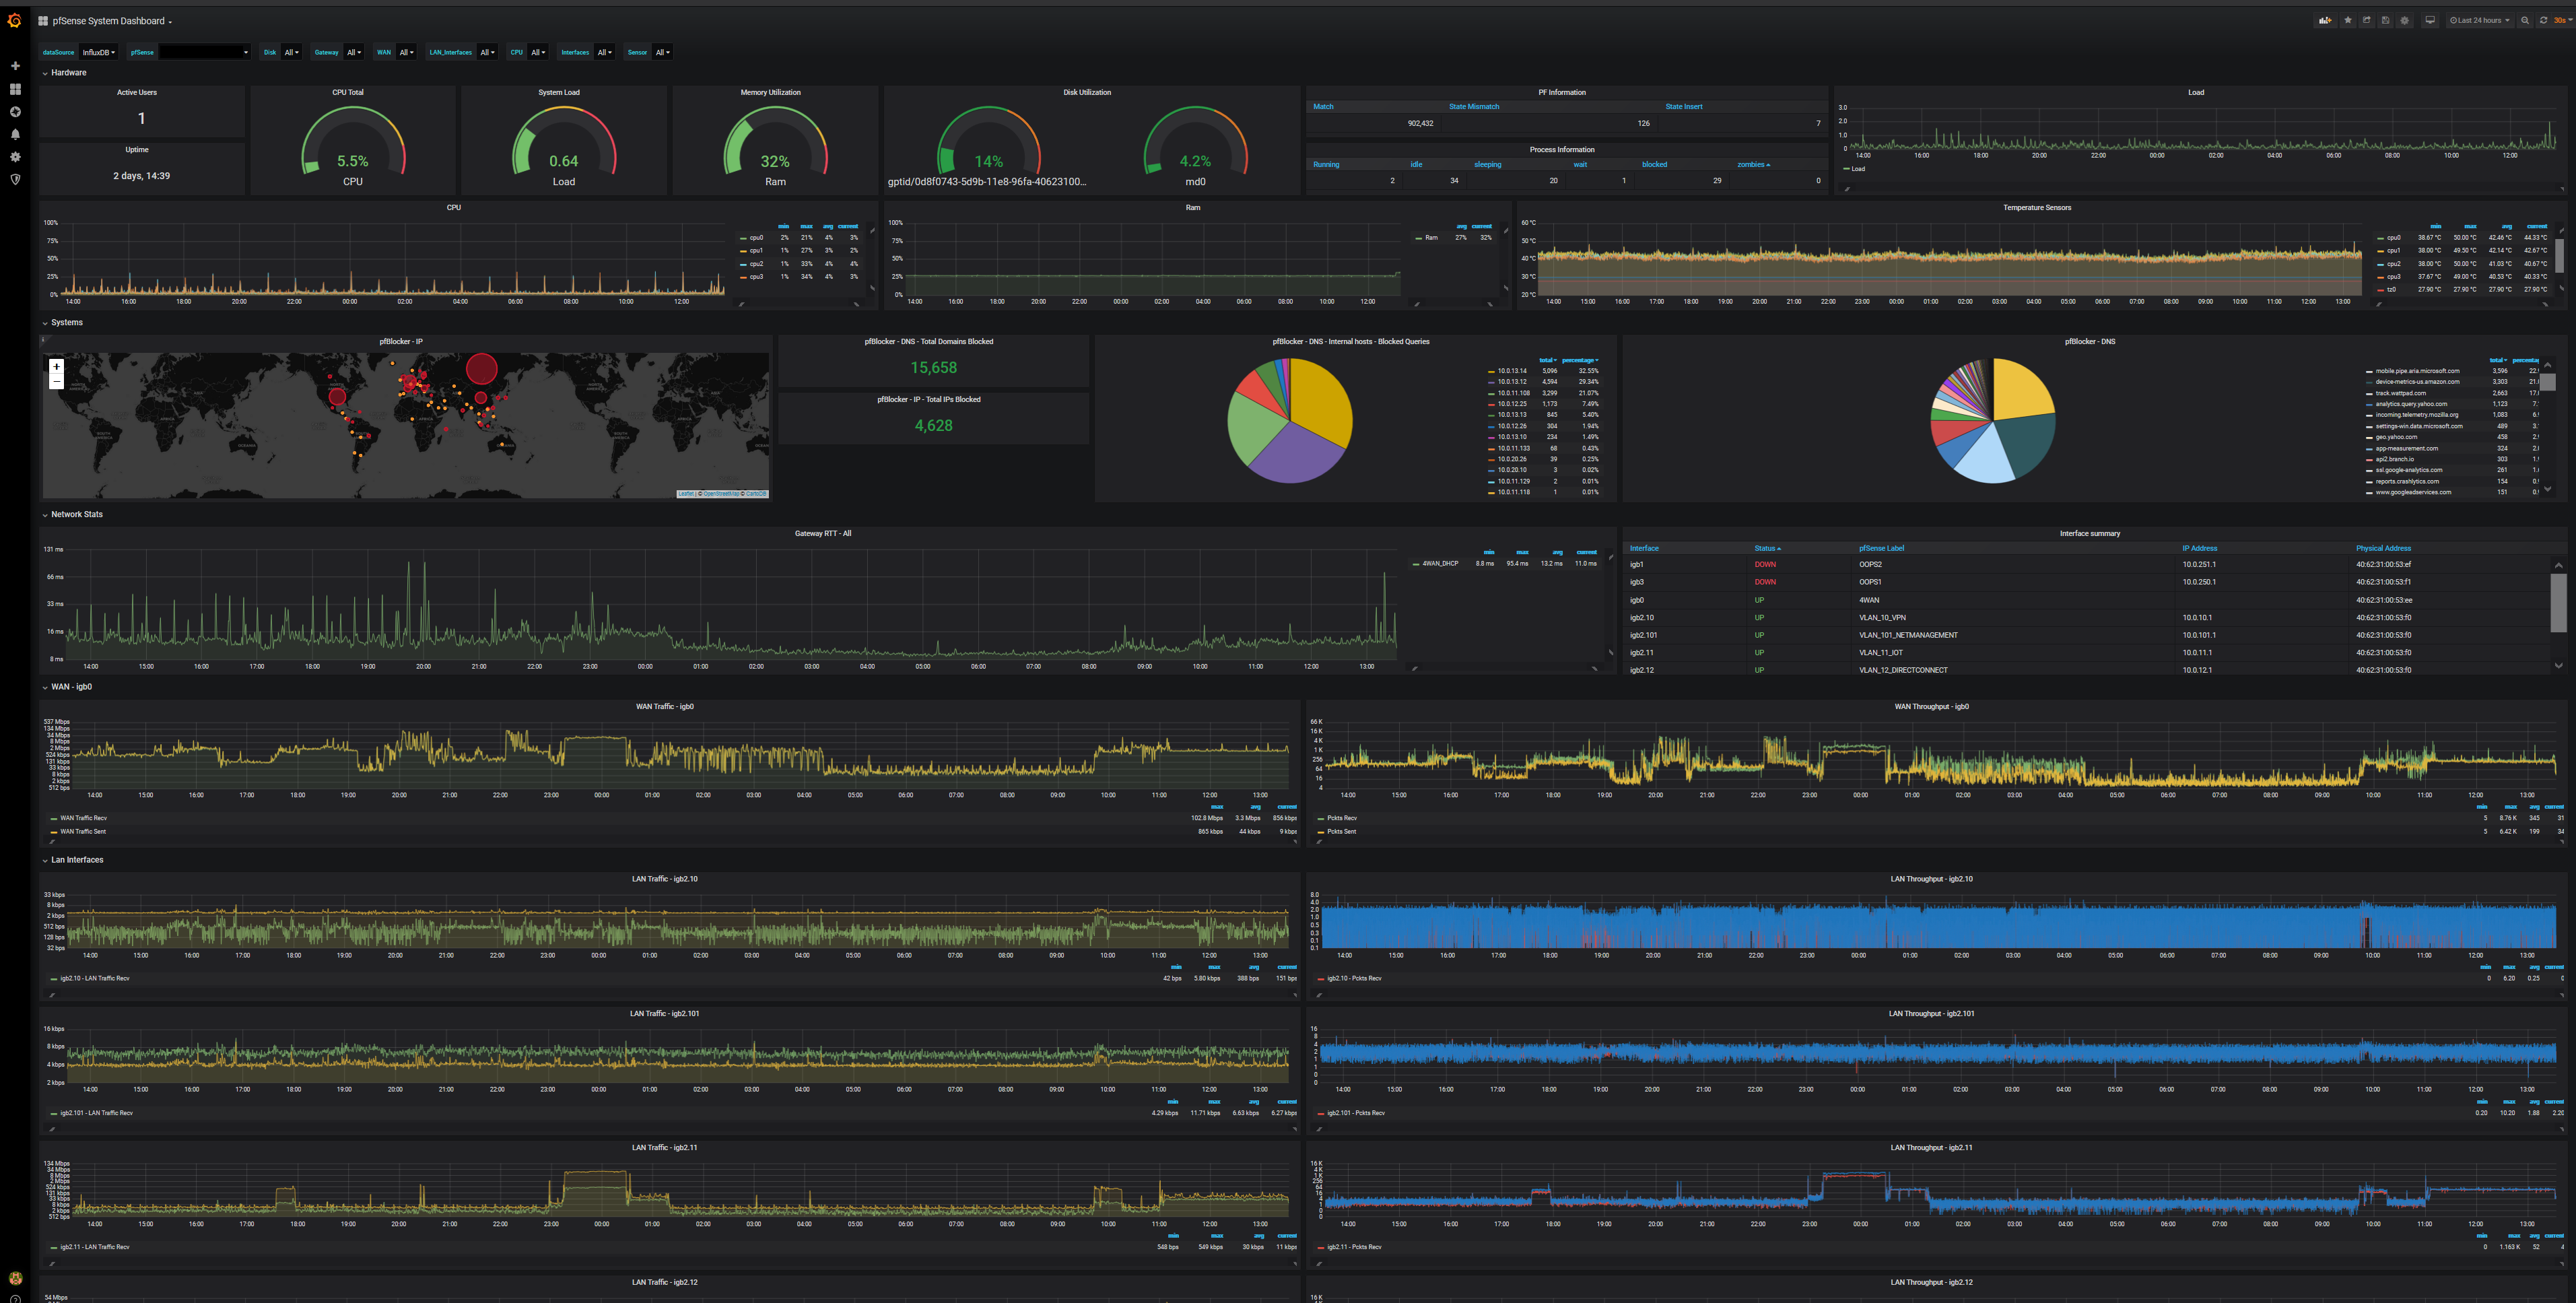Open Alerting via the bell sidebar icon

(x=15, y=134)
